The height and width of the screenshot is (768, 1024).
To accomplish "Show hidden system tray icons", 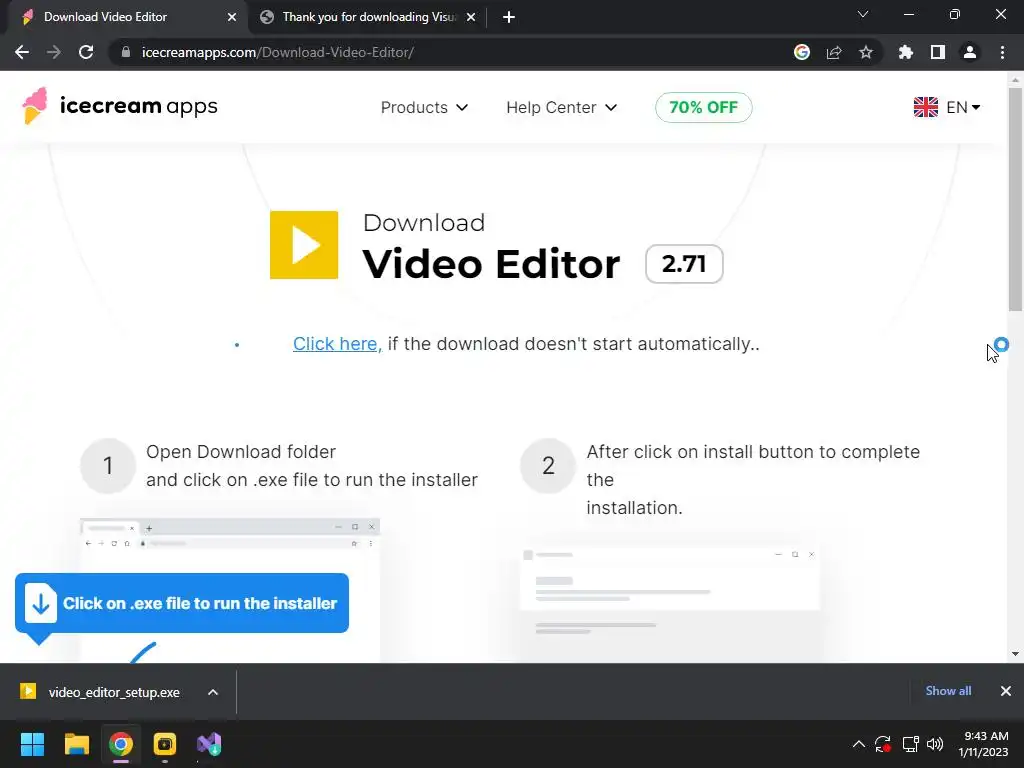I will (x=859, y=744).
